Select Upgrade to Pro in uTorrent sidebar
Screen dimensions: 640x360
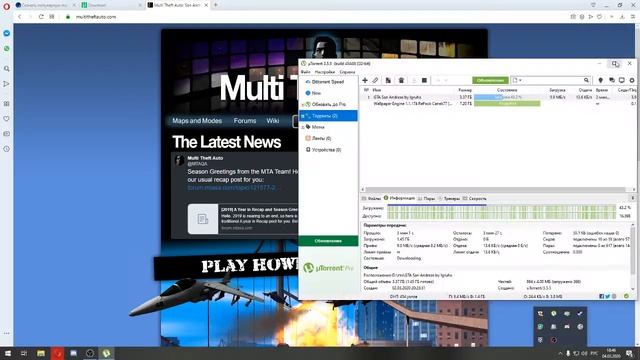[325, 104]
